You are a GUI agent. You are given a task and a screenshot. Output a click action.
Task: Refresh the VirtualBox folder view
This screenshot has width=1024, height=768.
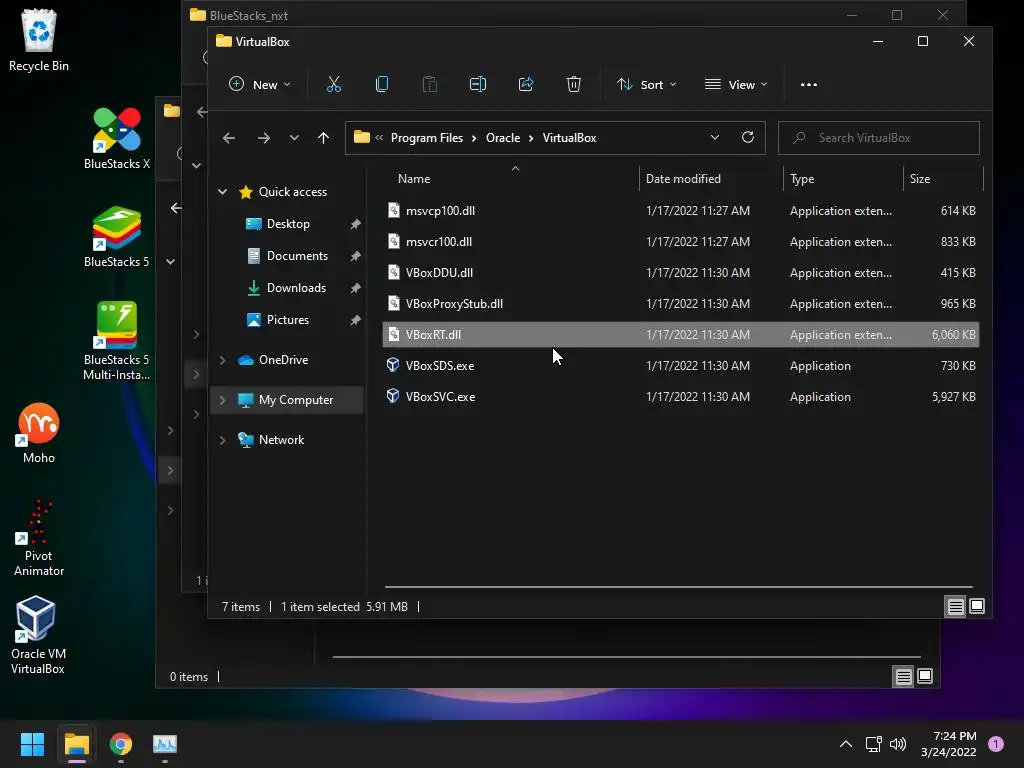tap(748, 137)
